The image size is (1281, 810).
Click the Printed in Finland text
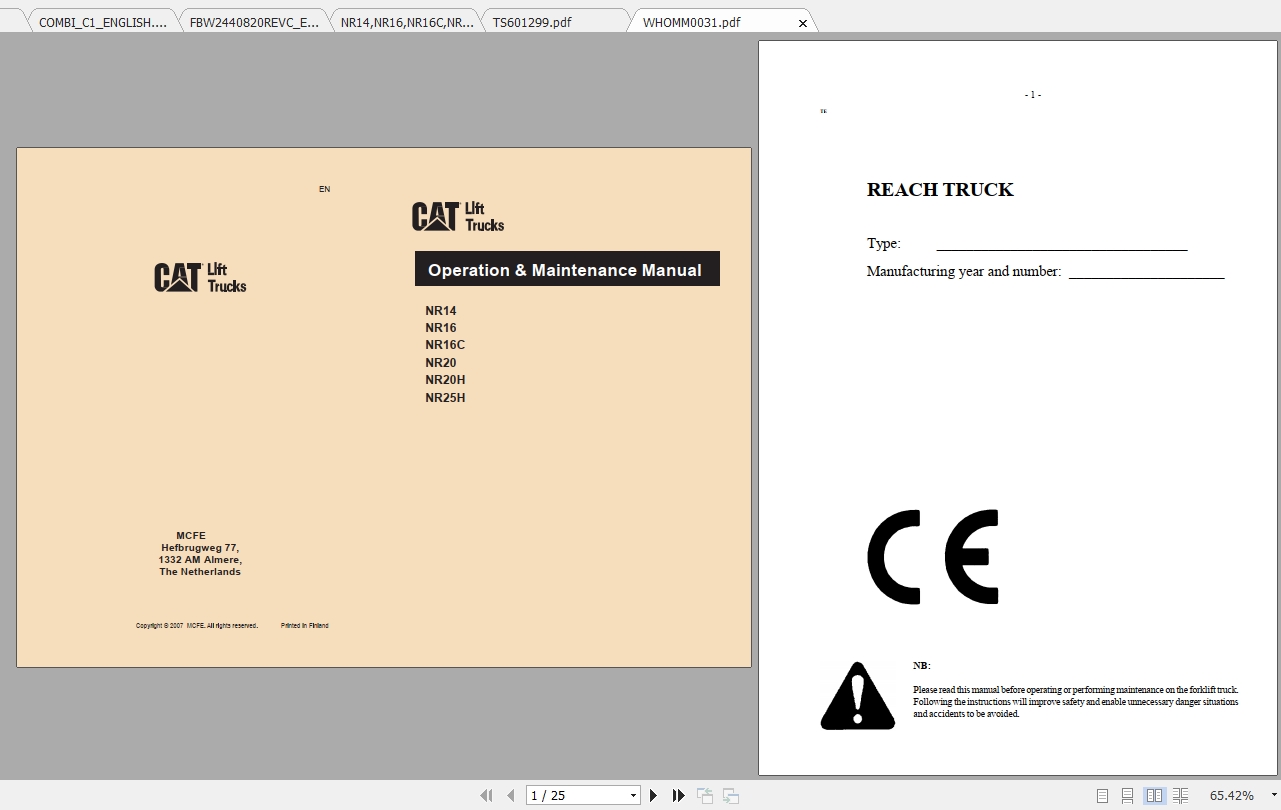click(x=305, y=626)
